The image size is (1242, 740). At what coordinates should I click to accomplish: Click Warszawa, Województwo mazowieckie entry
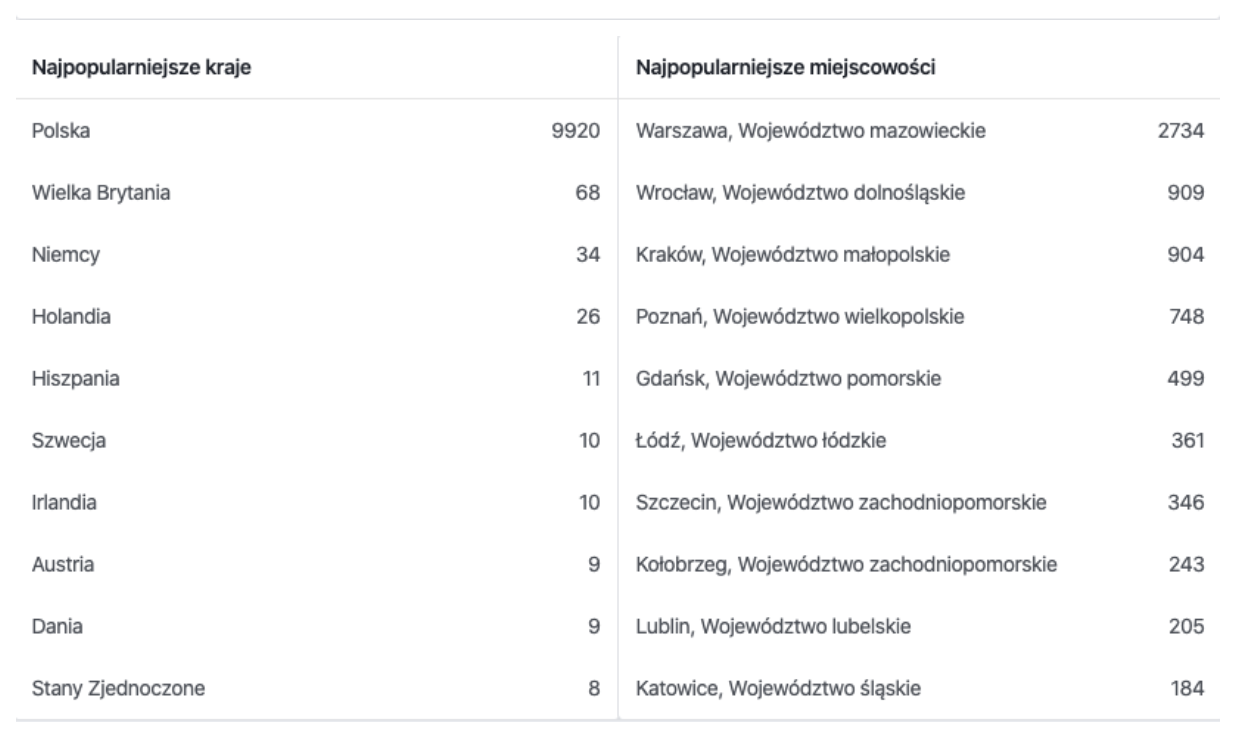[919, 130]
